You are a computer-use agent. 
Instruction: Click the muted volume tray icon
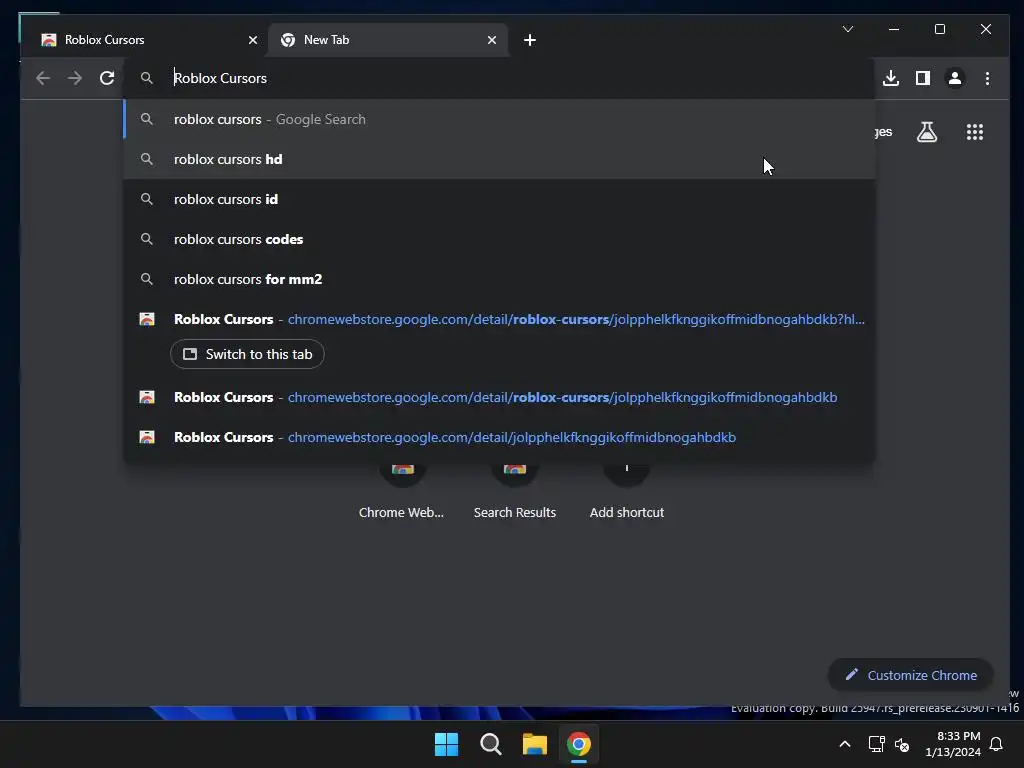point(902,744)
